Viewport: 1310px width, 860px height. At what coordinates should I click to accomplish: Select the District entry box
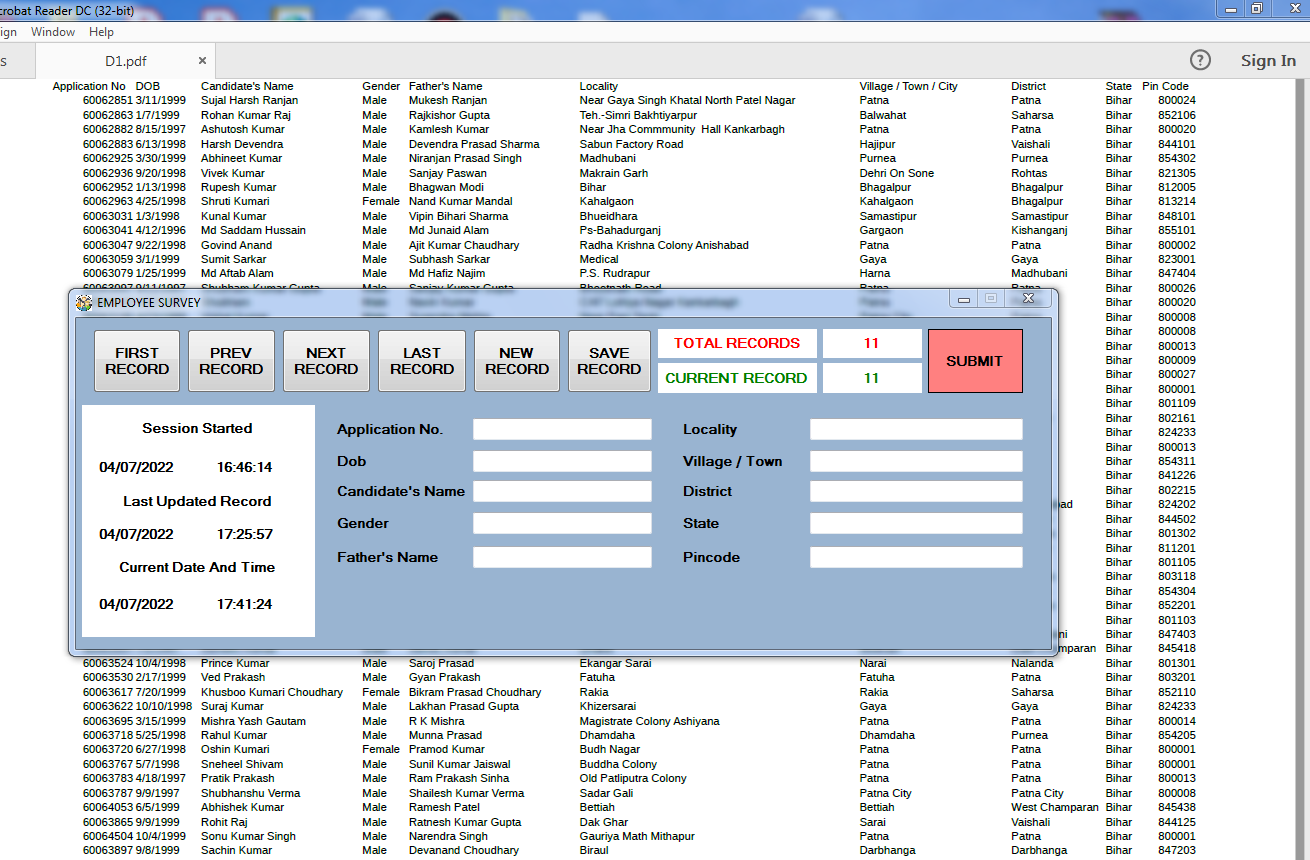click(916, 491)
